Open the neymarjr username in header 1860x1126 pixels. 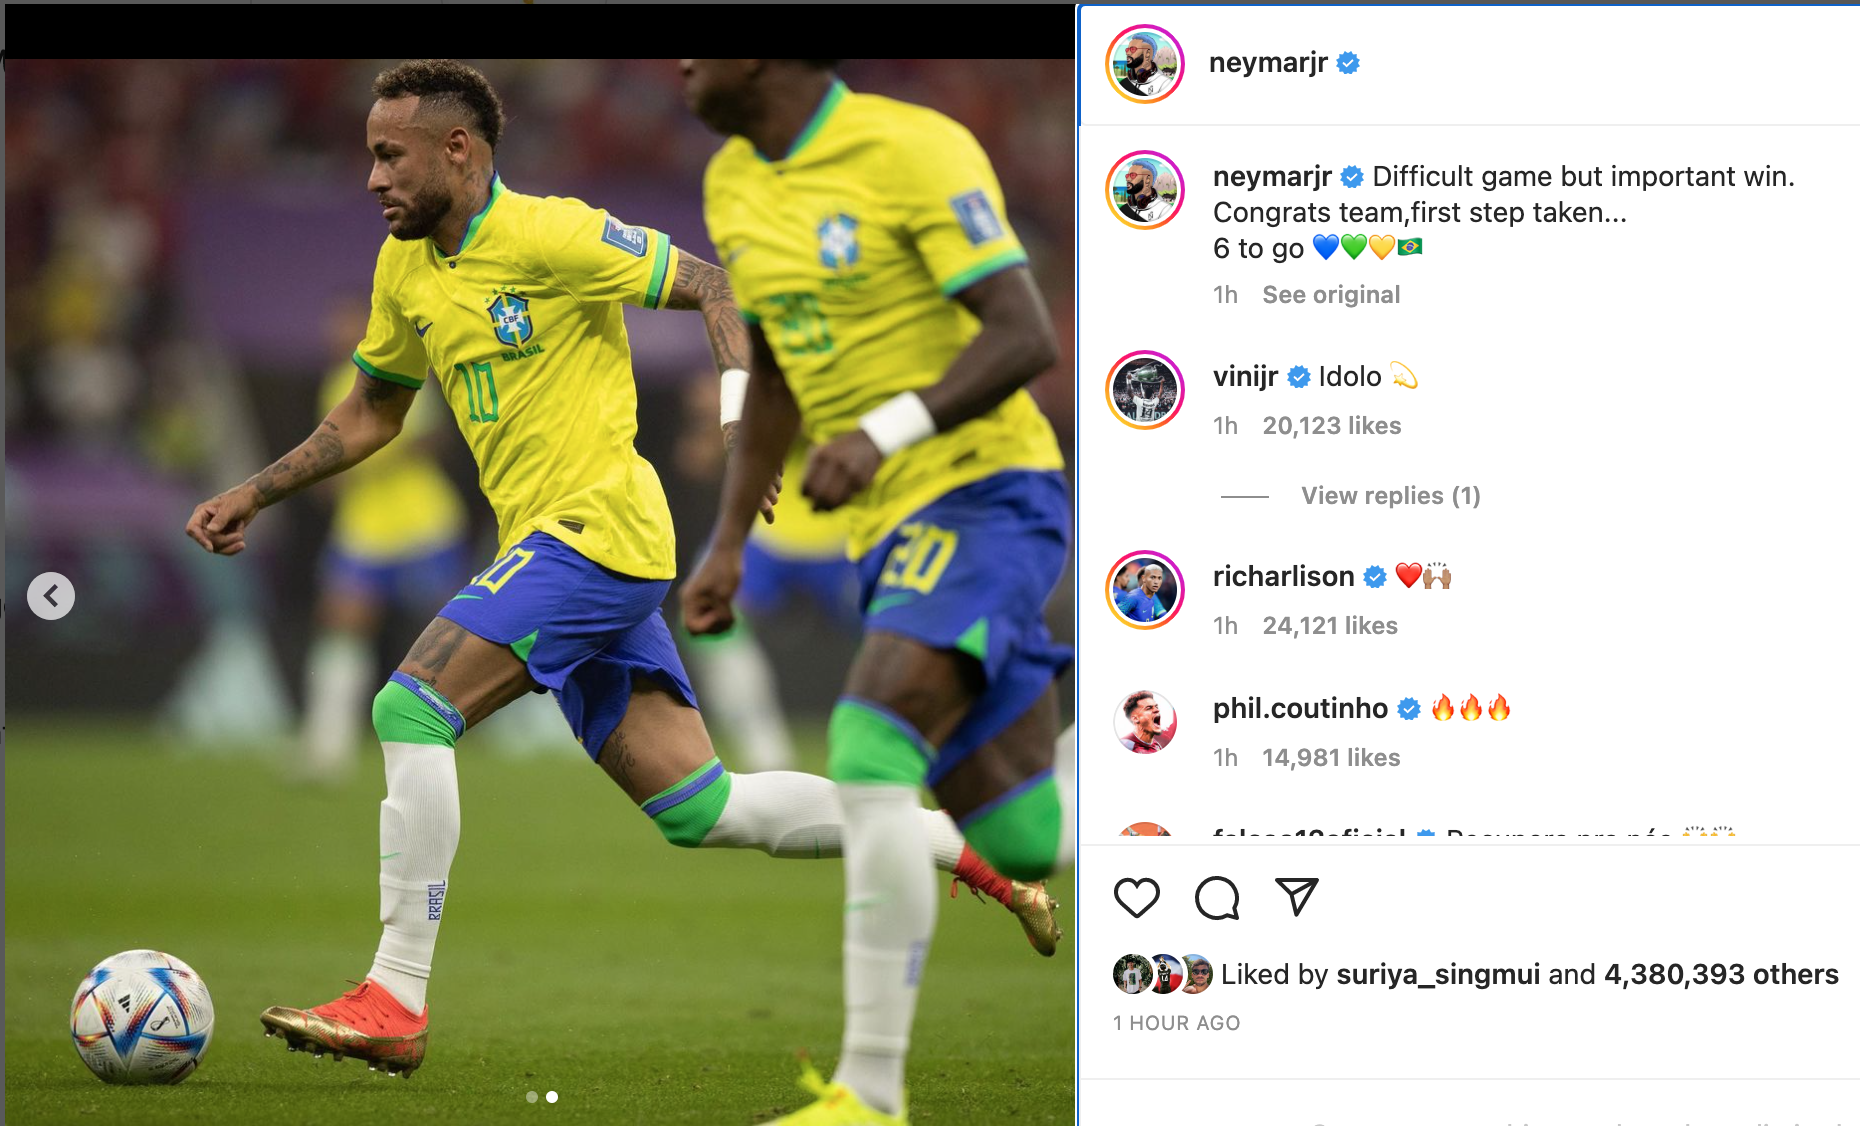tap(1268, 63)
